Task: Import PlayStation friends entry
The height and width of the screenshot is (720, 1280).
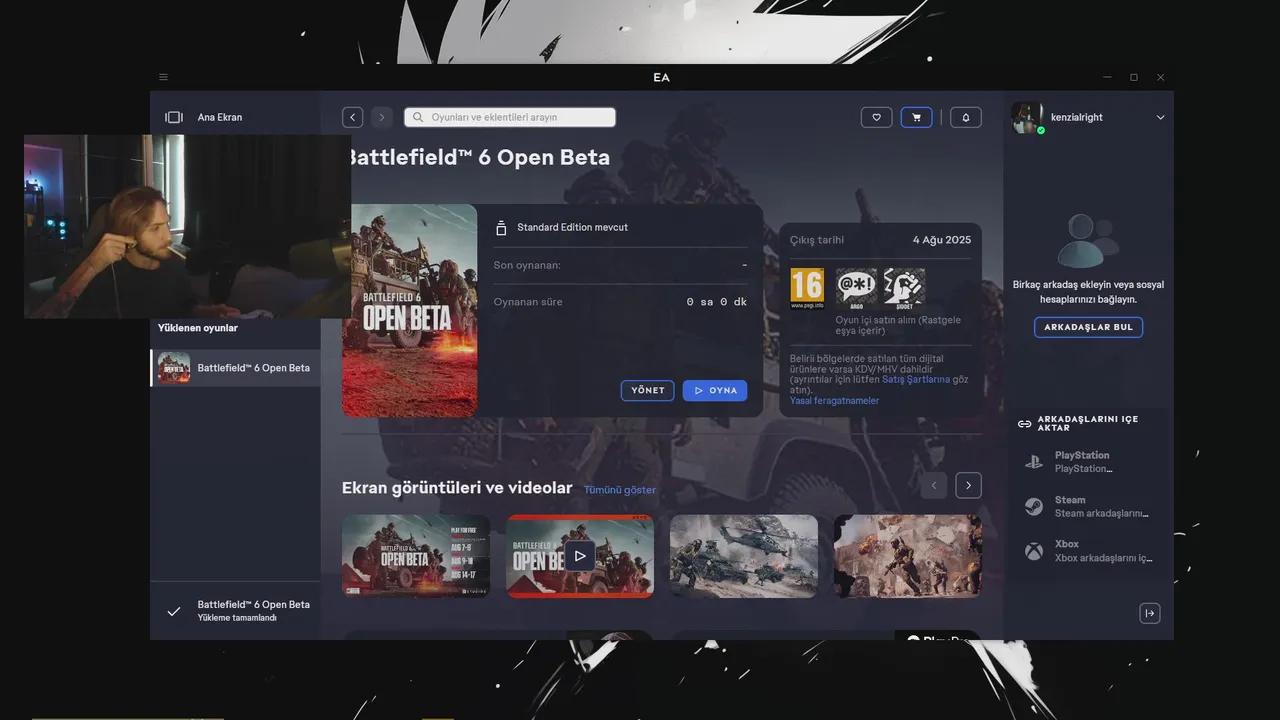Action: pos(1090,462)
